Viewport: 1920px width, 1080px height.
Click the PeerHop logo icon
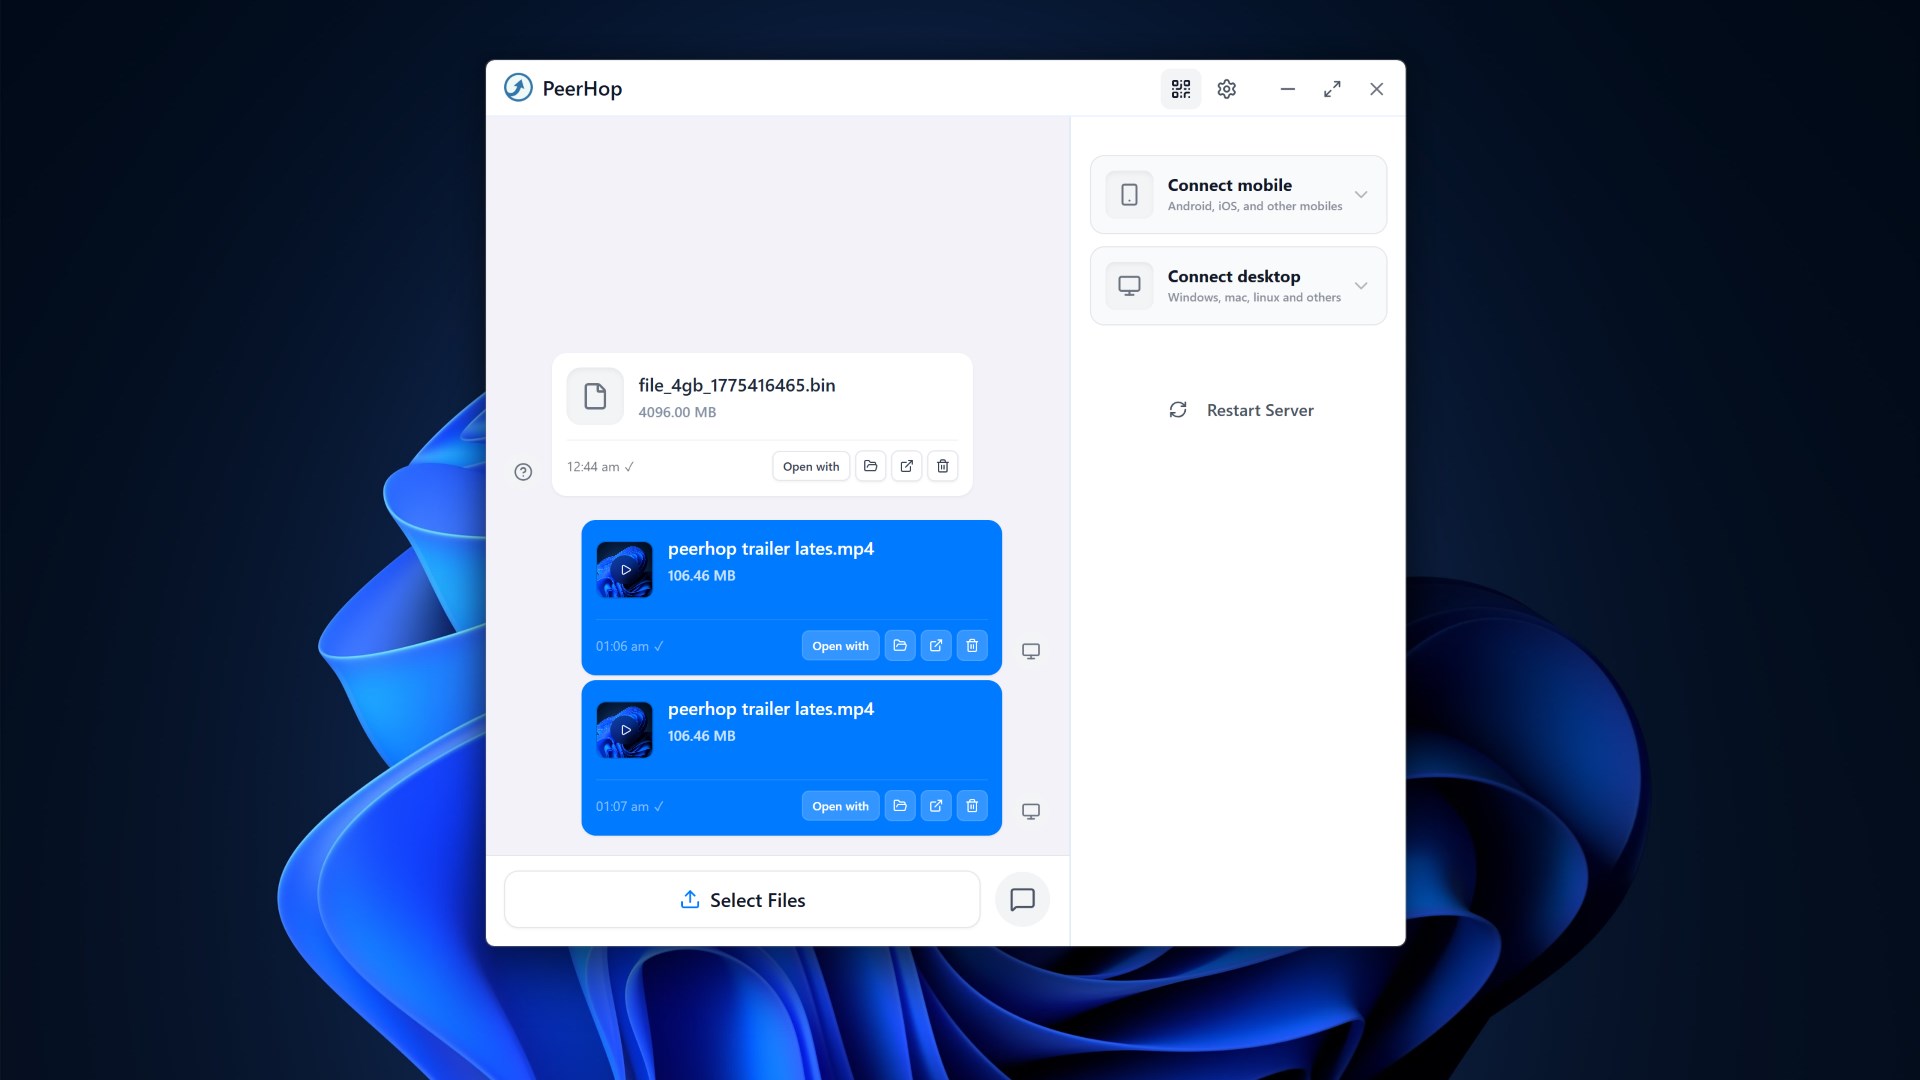(x=518, y=88)
